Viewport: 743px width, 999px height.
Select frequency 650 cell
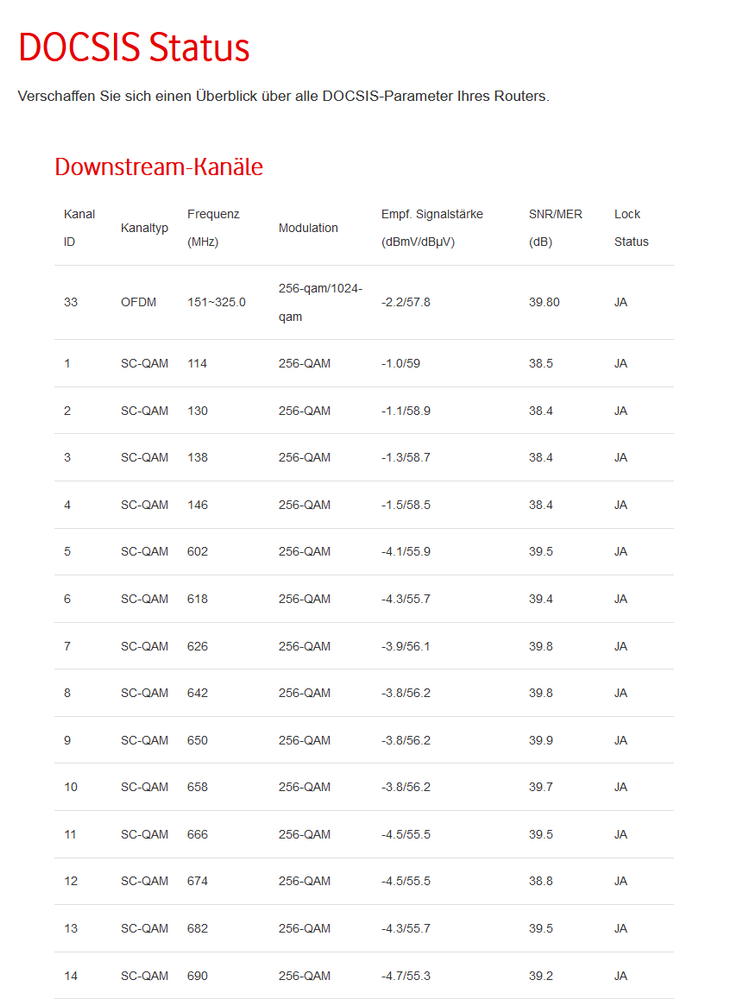coord(198,741)
